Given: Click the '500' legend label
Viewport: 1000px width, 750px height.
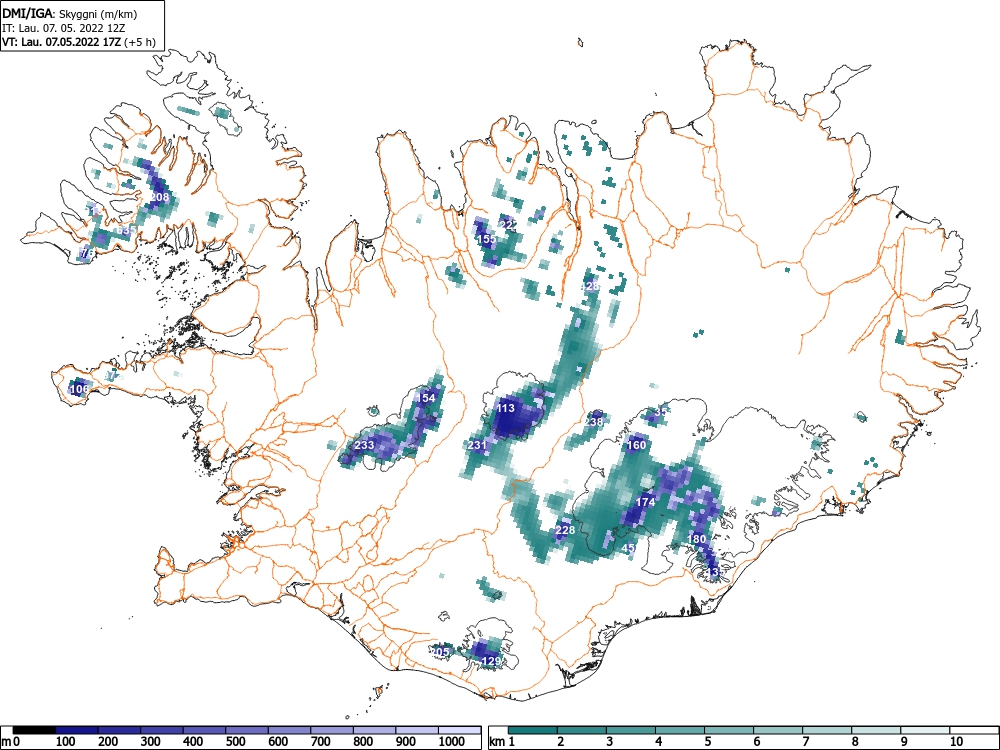Looking at the screenshot, I should pos(236,742).
